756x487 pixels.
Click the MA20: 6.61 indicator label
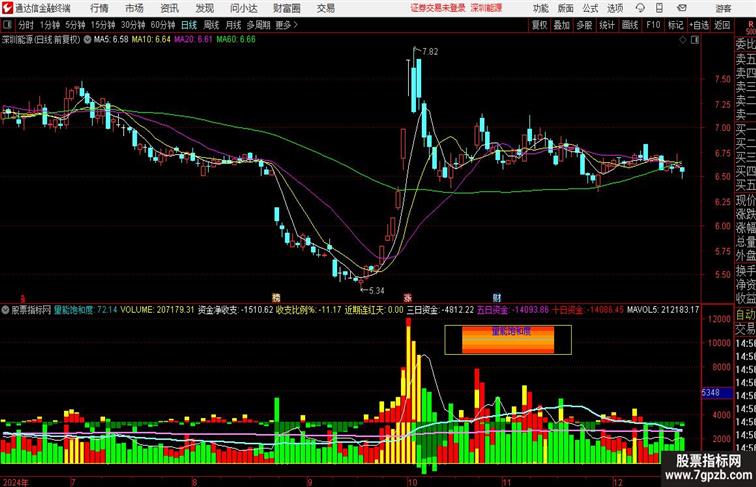click(x=193, y=40)
